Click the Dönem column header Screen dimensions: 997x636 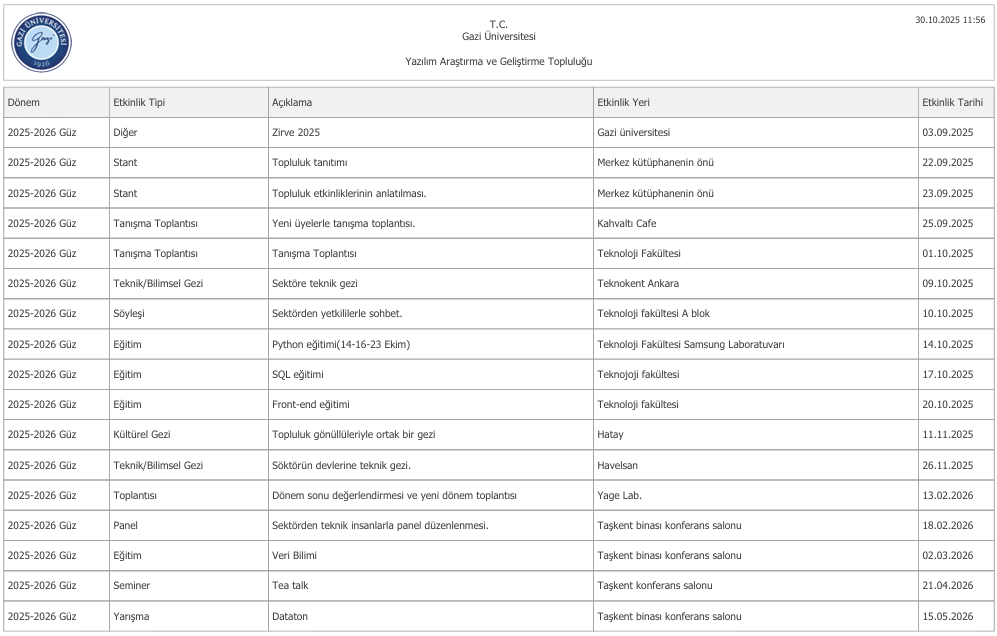click(x=24, y=102)
